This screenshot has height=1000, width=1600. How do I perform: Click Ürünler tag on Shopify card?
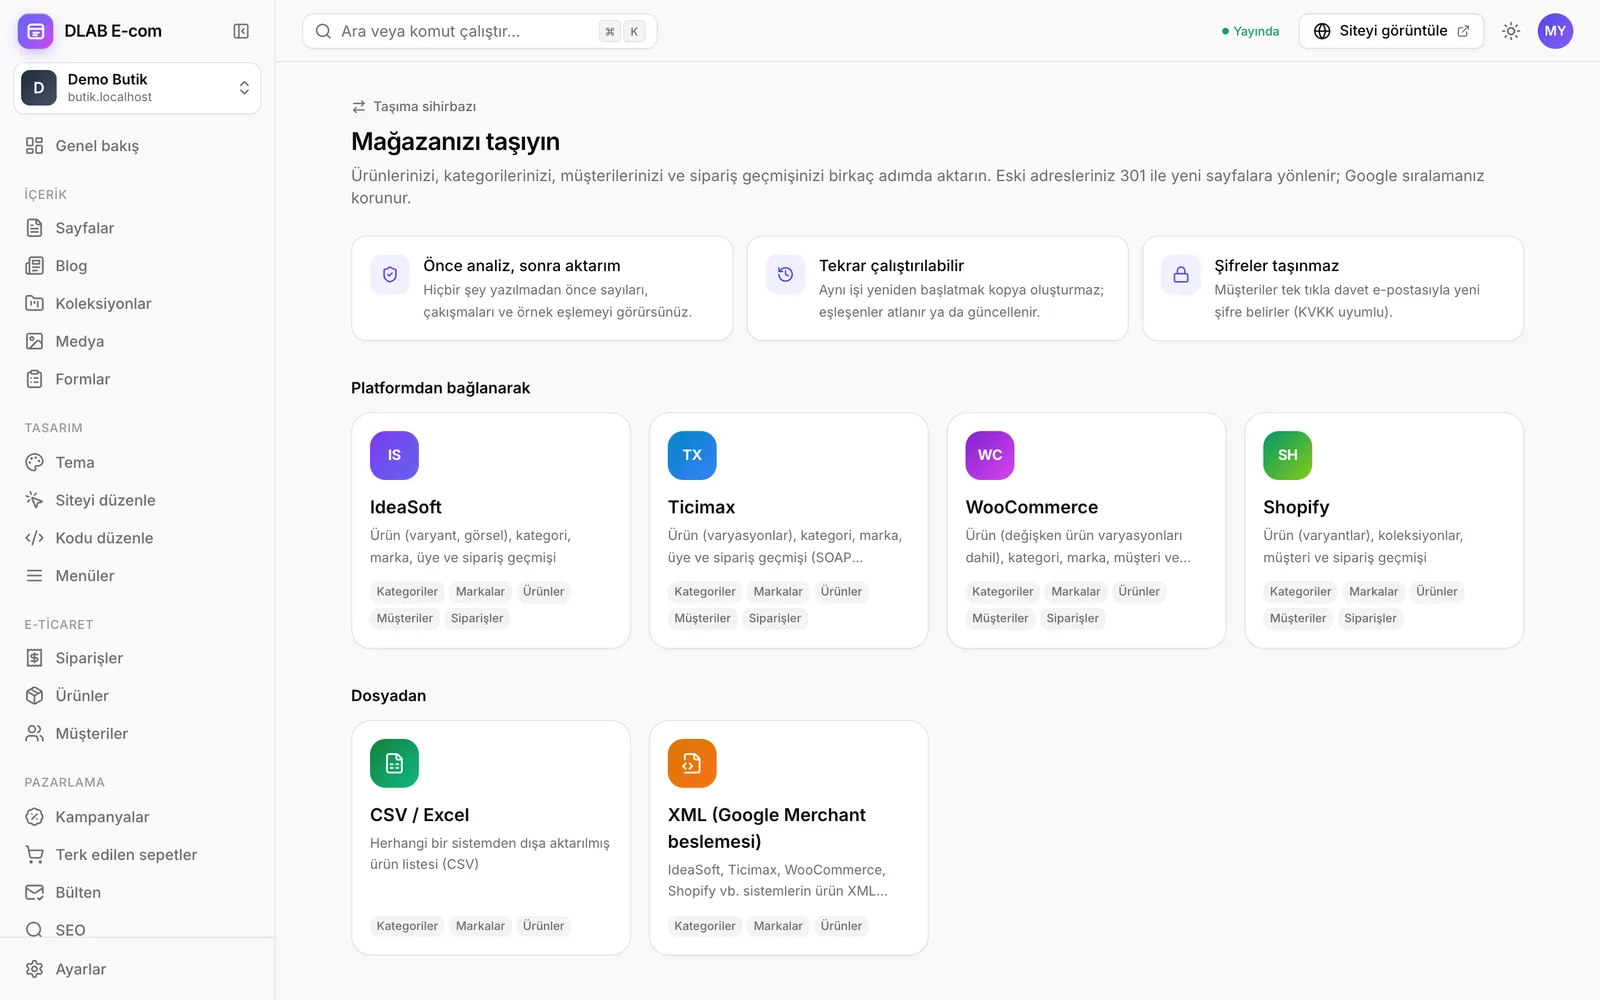[x=1437, y=592]
